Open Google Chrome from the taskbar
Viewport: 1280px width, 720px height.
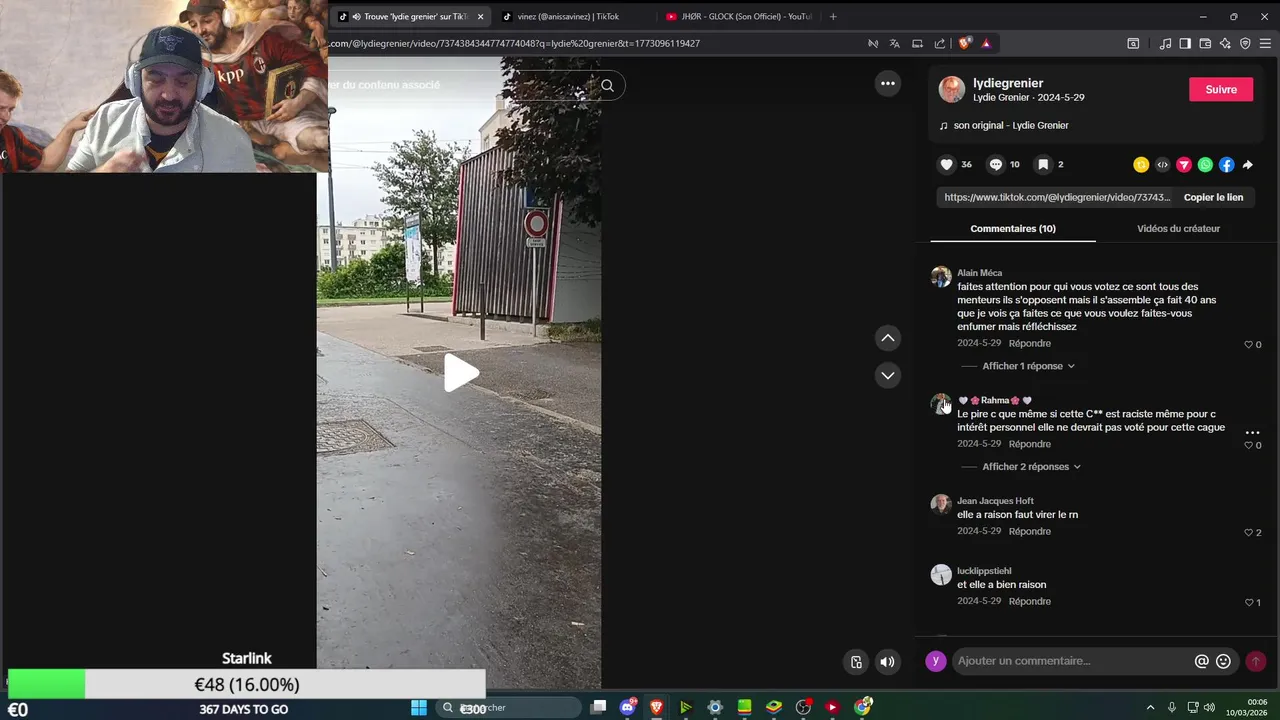click(x=863, y=707)
